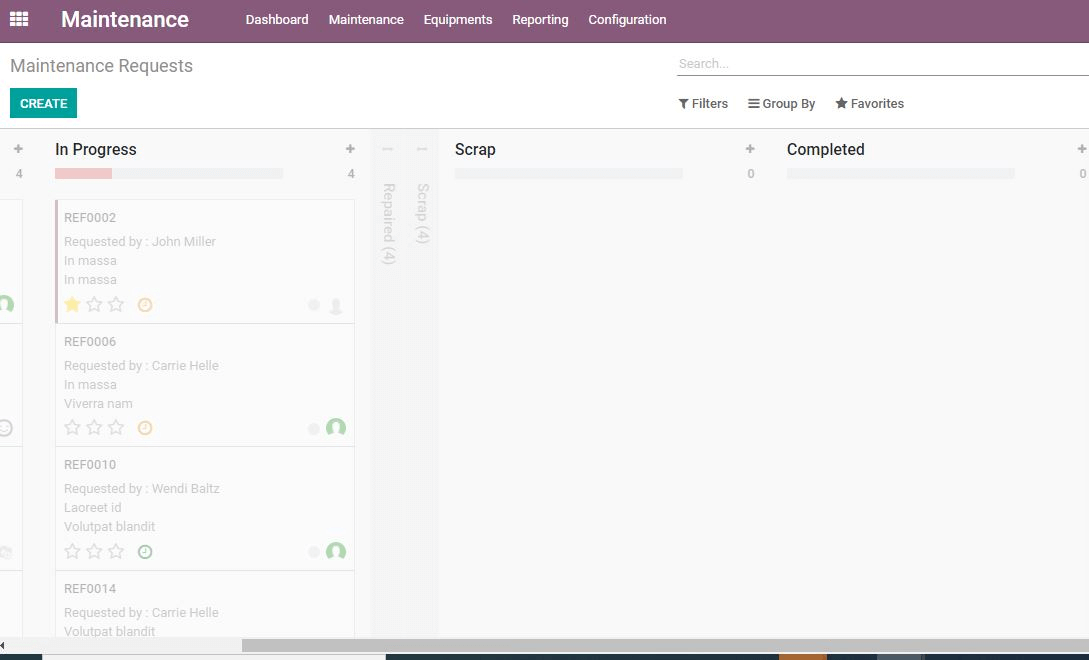Toggle kanban state dot on REF0006
1089x660 pixels.
click(314, 429)
